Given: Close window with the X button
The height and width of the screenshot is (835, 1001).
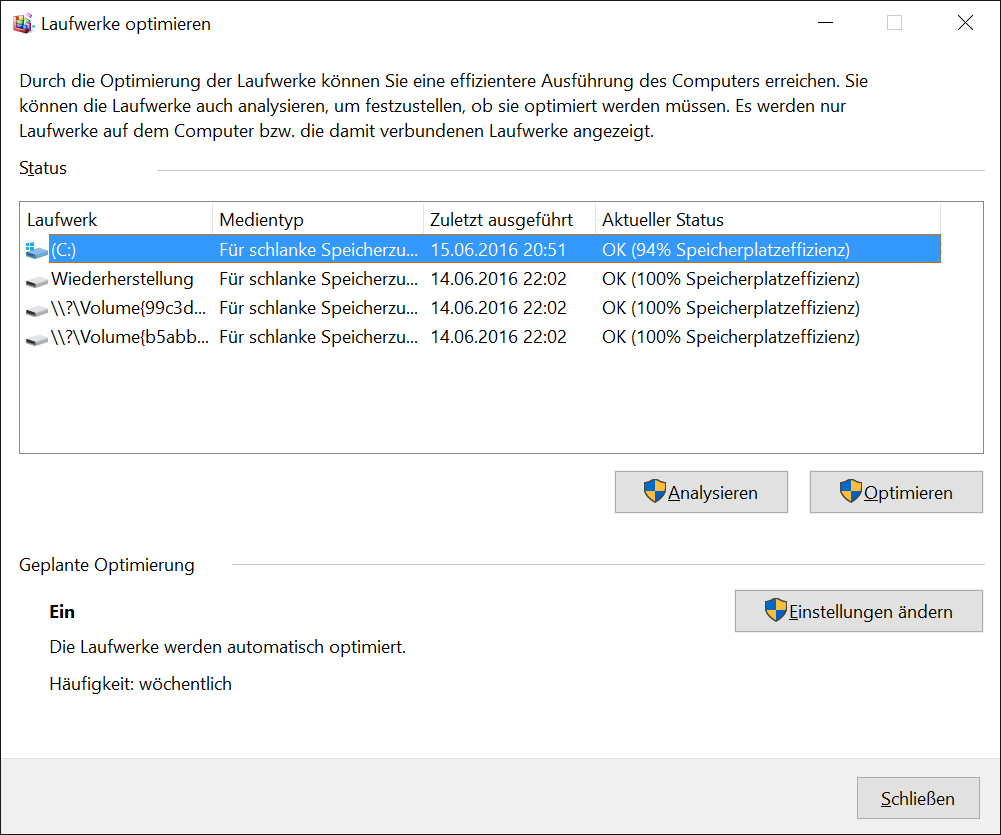Looking at the screenshot, I should pyautogui.click(x=965, y=23).
